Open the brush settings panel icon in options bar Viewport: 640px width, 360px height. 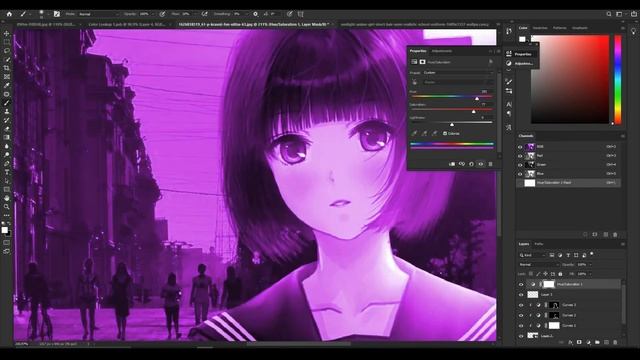[57, 14]
